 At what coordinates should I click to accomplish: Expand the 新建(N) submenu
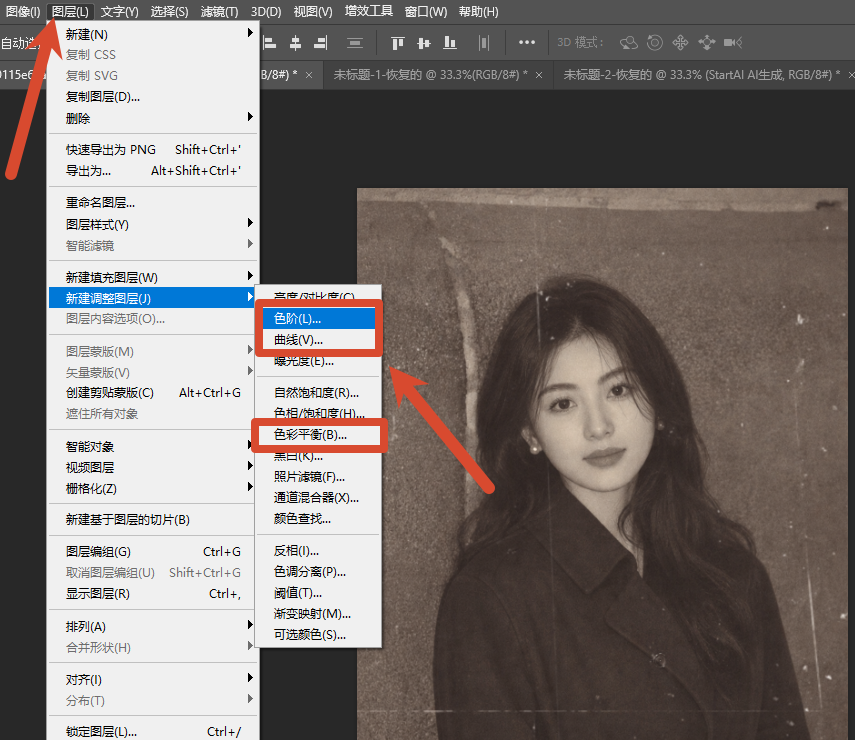pos(152,34)
